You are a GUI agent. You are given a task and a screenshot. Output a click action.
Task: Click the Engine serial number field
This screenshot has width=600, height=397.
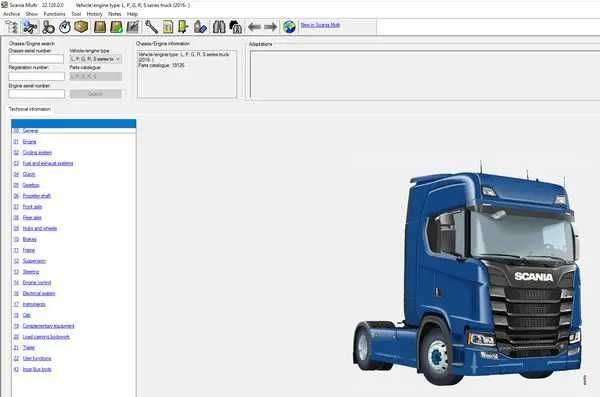[x=37, y=94]
